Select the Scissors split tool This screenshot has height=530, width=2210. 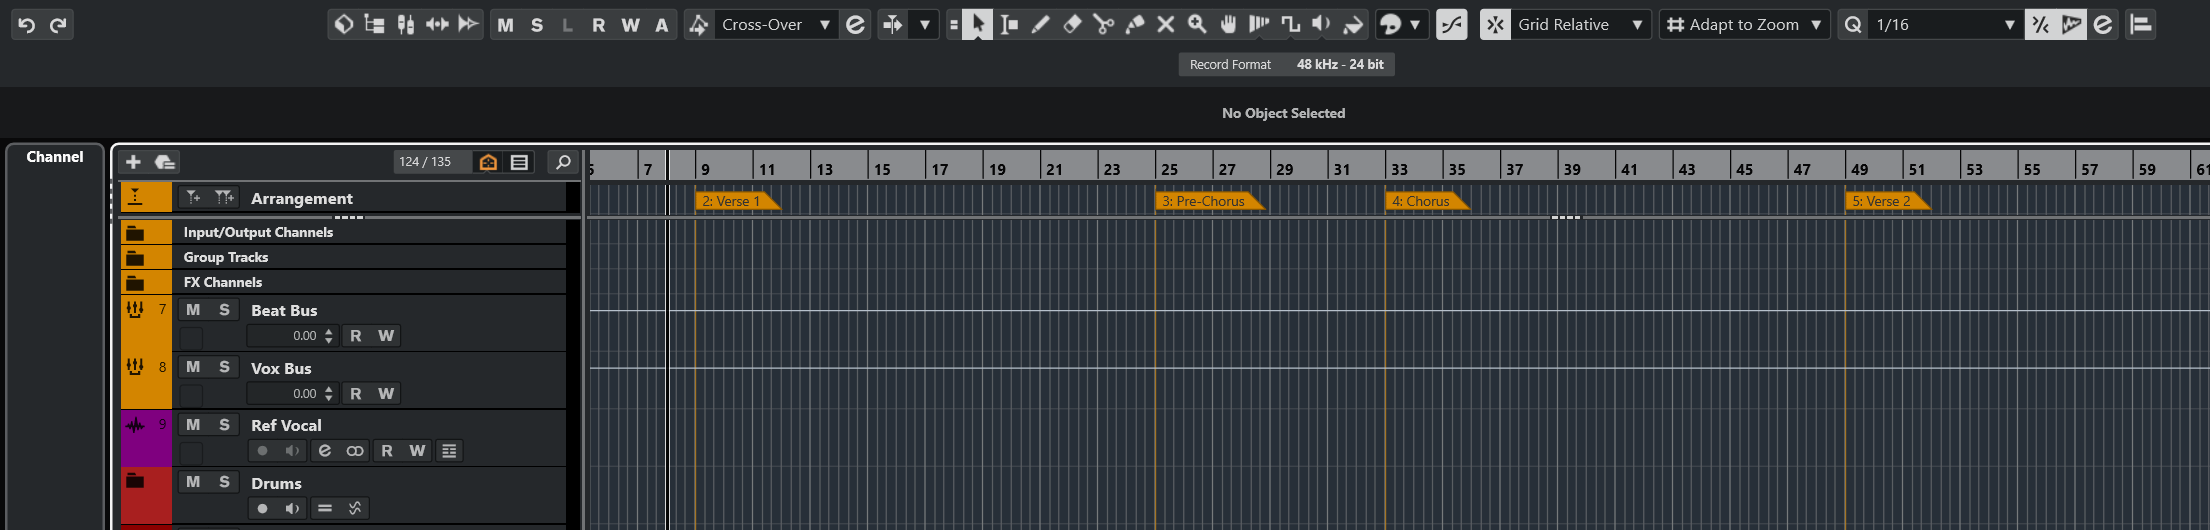click(x=1103, y=25)
